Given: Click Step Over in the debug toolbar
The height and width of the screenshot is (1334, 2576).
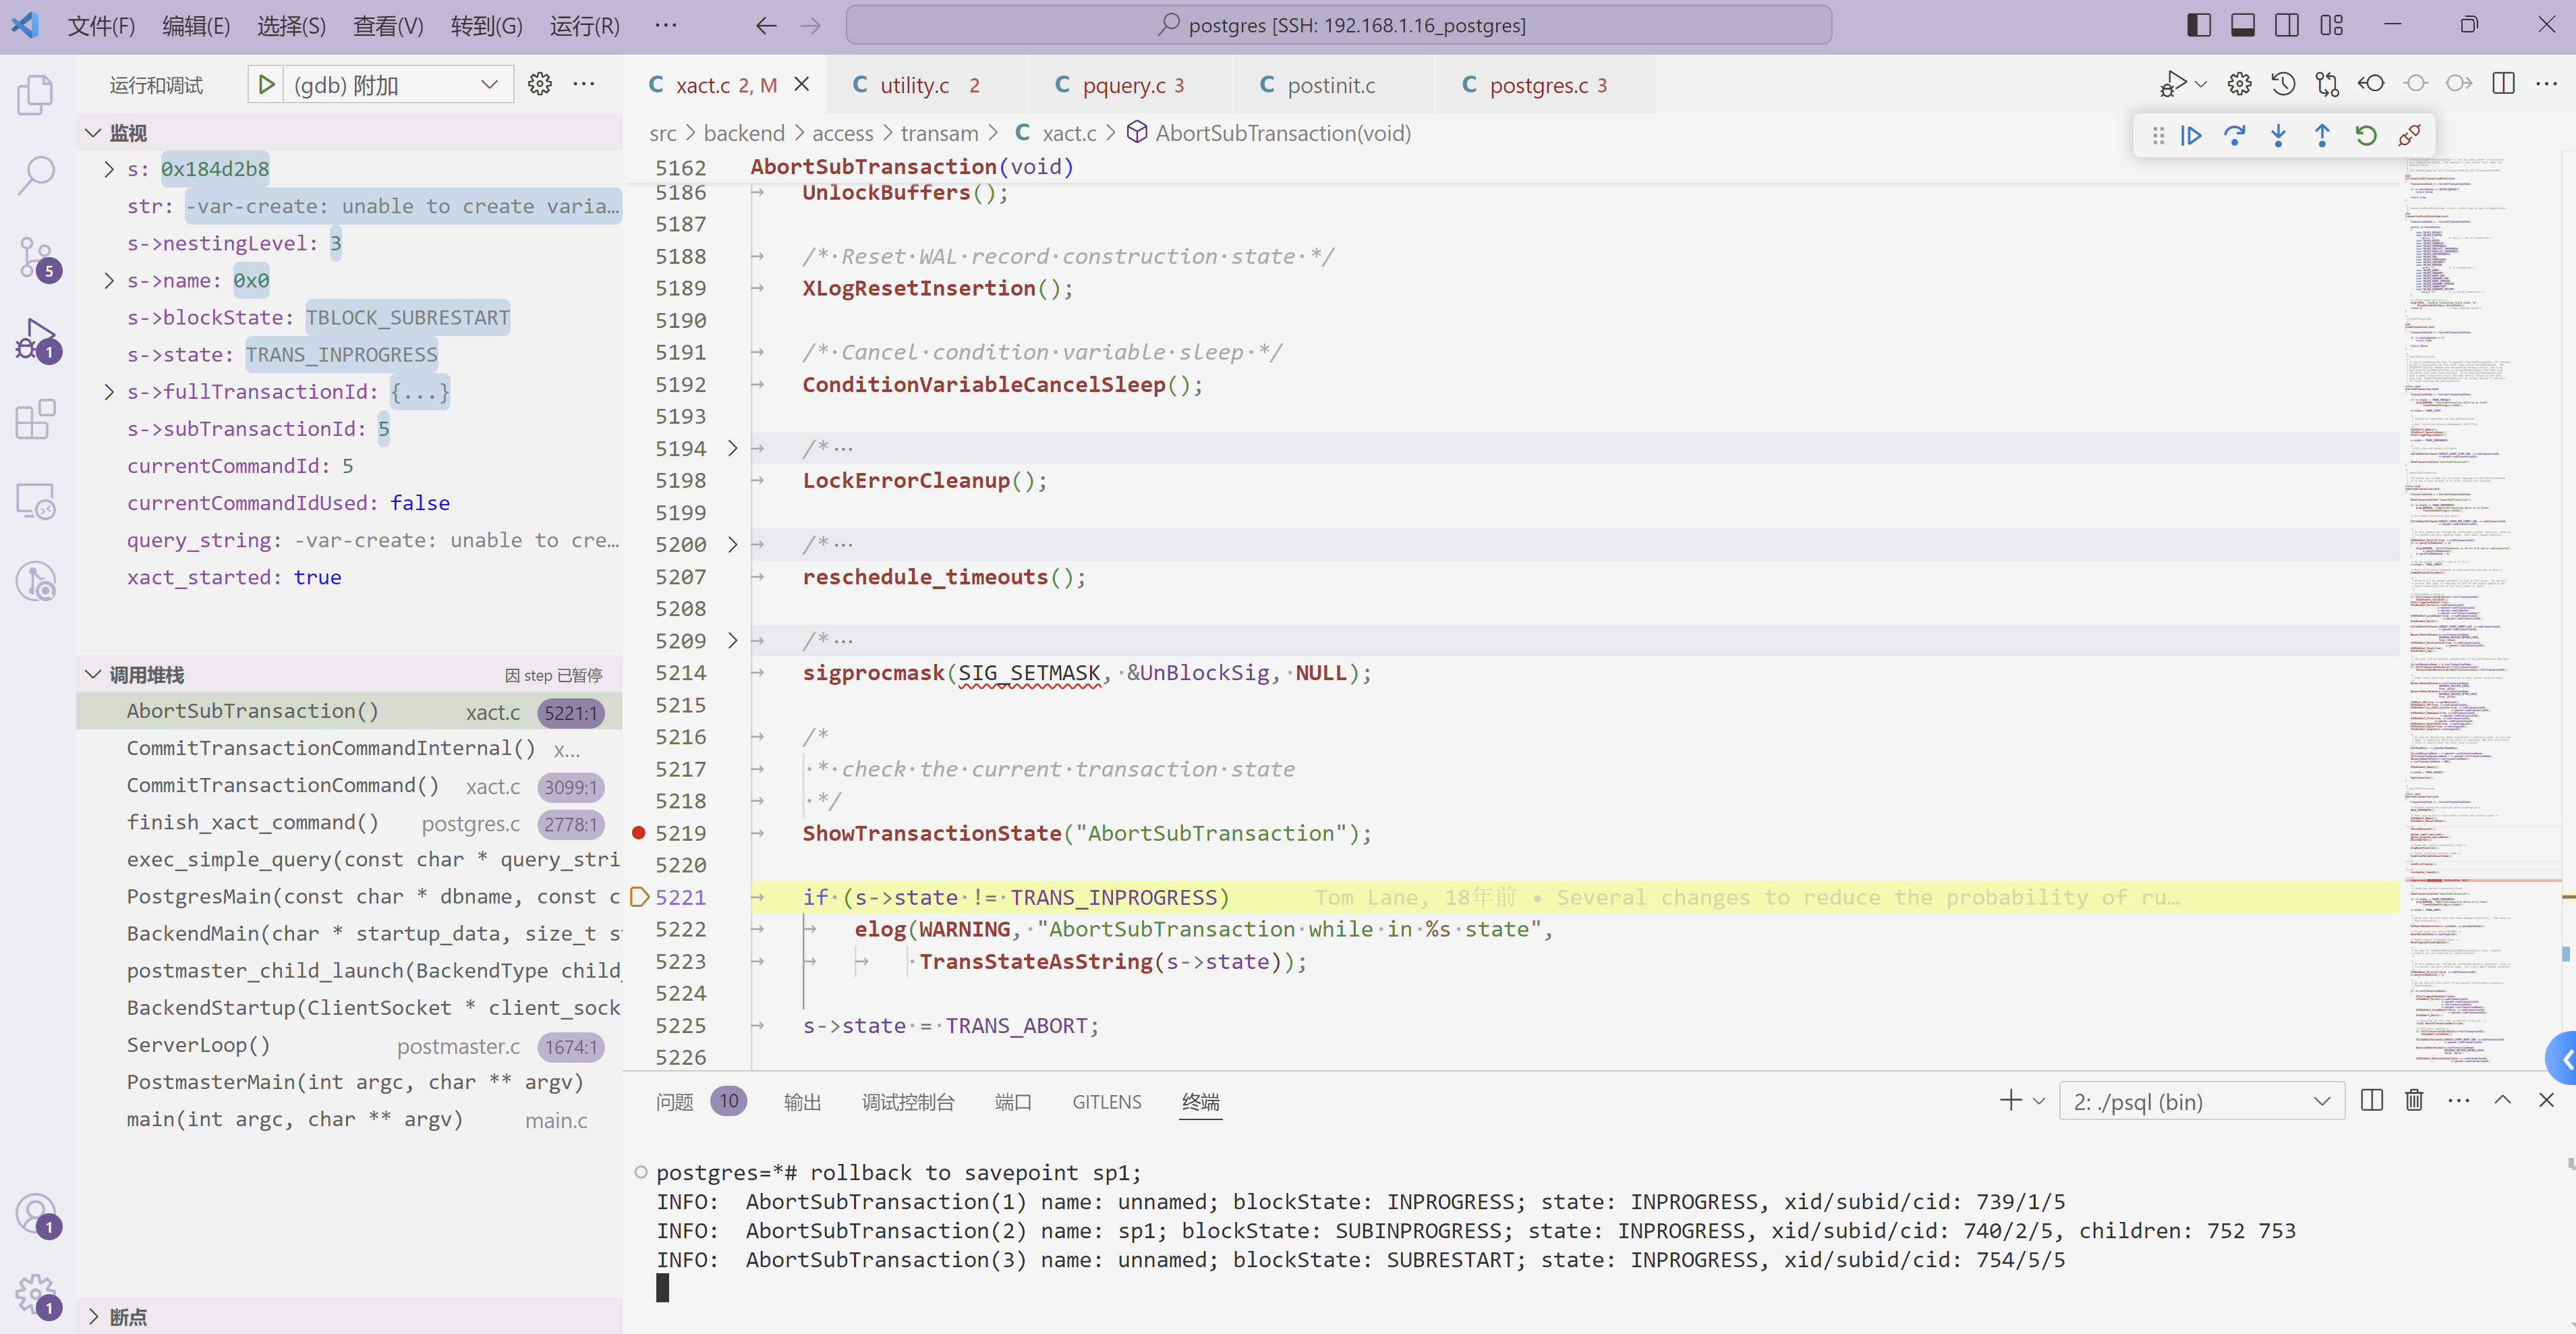Looking at the screenshot, I should [2234, 136].
